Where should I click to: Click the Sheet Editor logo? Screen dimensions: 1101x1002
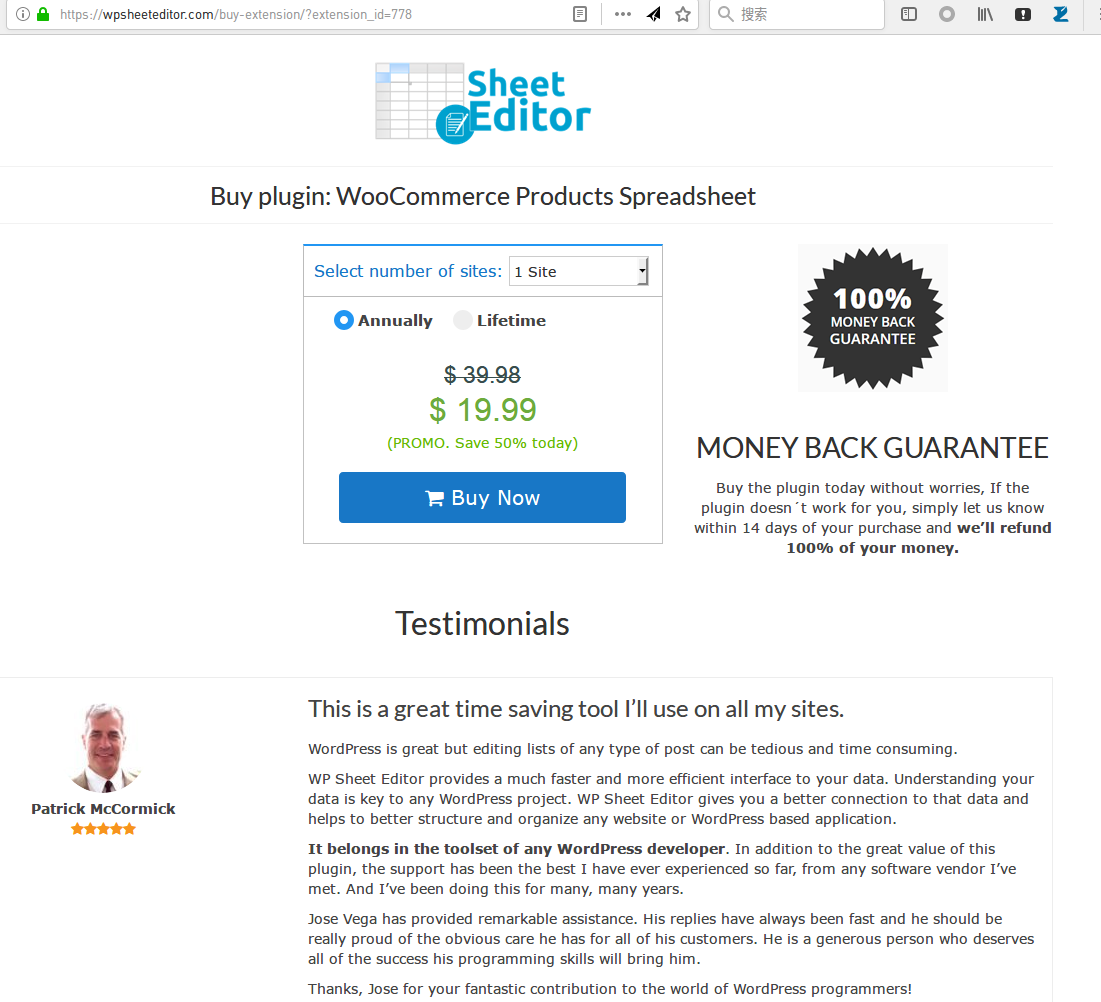(x=483, y=103)
